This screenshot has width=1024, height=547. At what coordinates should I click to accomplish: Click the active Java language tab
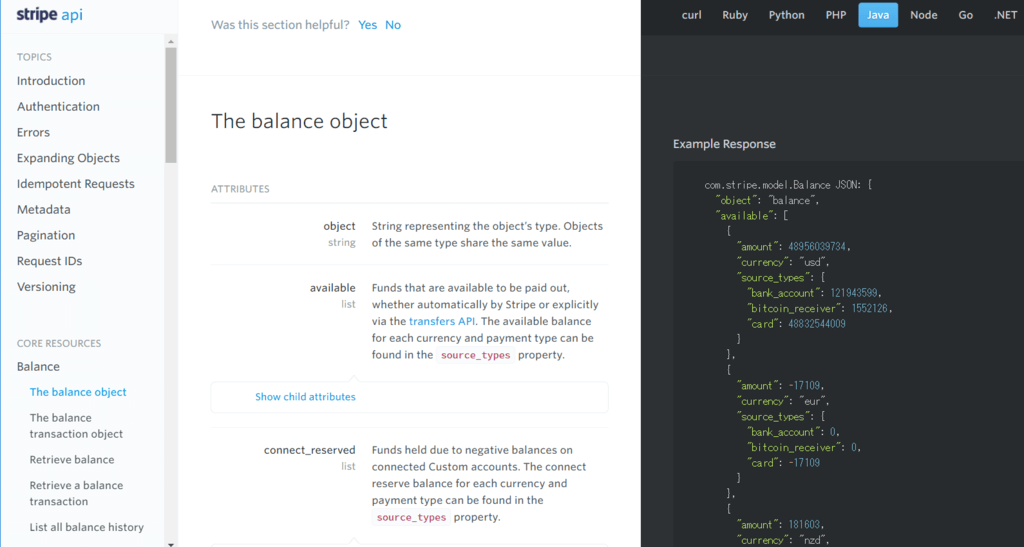(878, 15)
